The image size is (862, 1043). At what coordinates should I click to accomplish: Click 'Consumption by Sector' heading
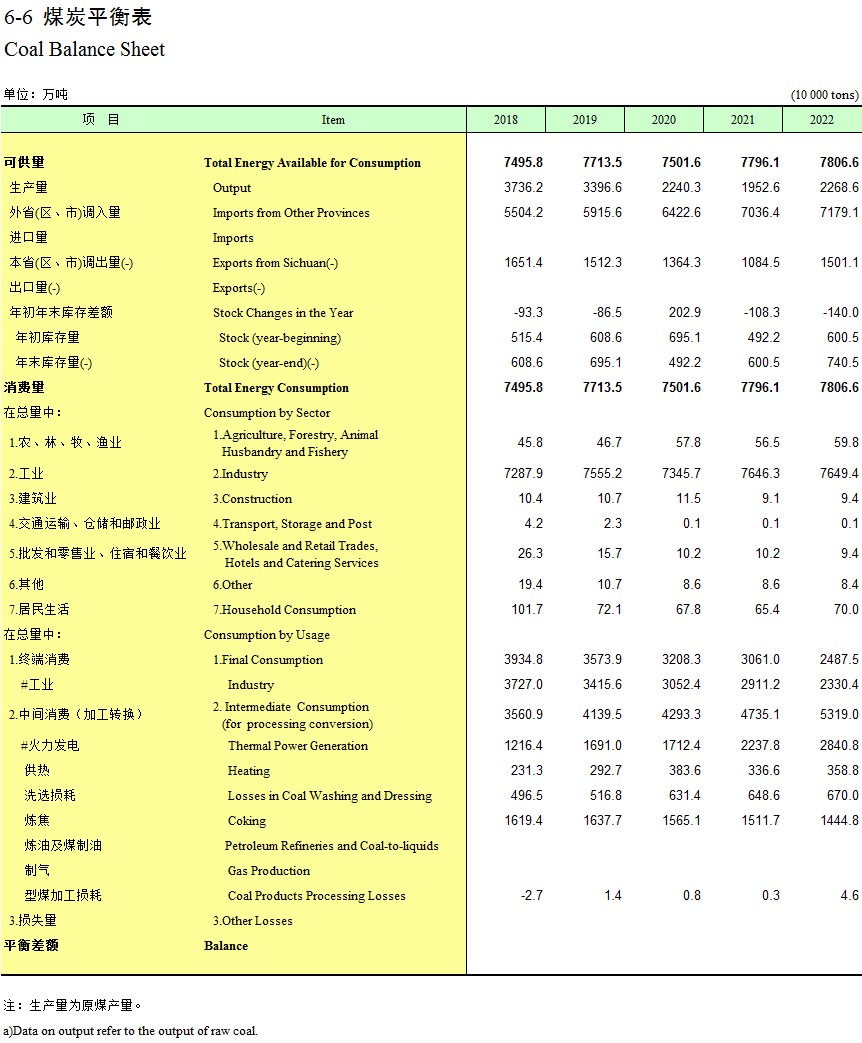point(267,413)
